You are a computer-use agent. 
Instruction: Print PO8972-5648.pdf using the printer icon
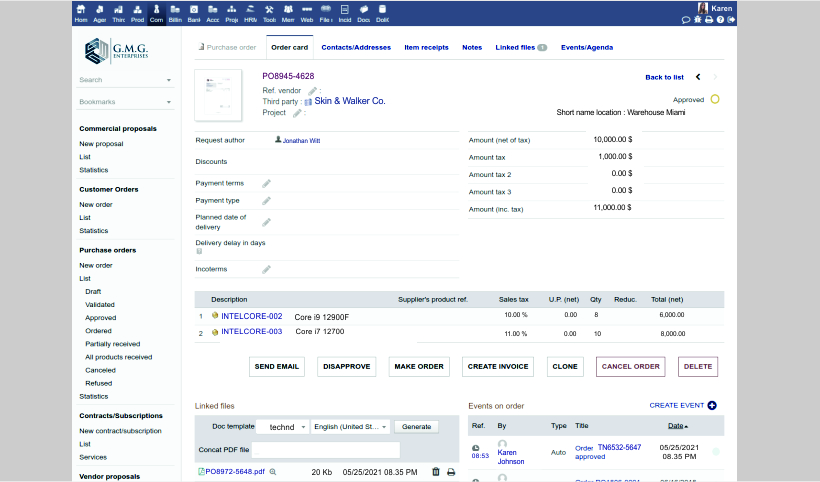(450, 471)
